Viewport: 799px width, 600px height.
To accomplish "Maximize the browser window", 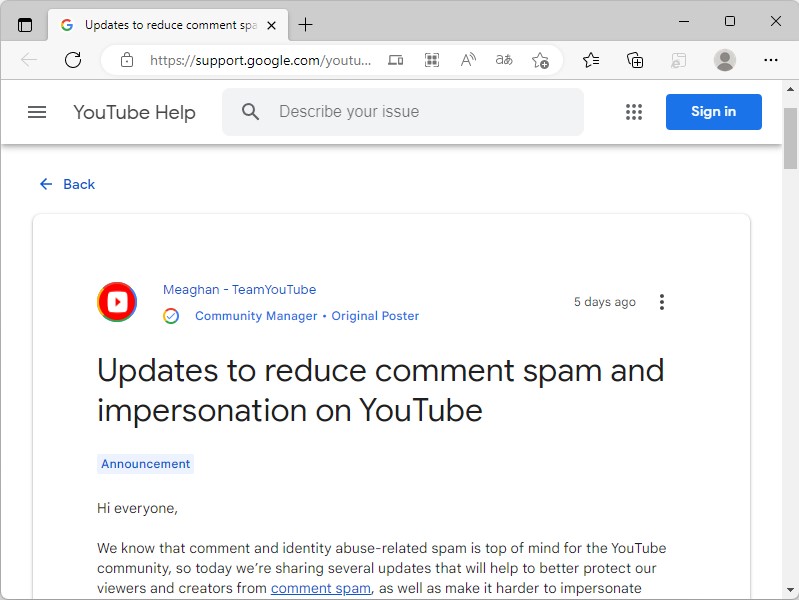I will [730, 21].
